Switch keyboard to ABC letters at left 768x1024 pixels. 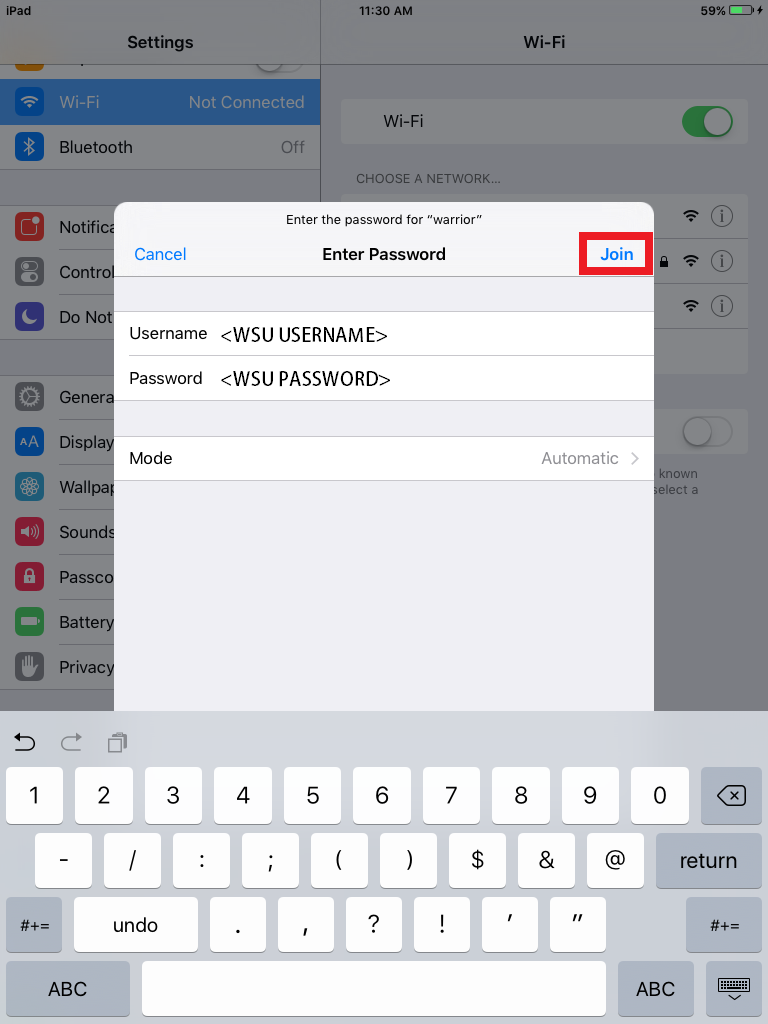[68, 989]
